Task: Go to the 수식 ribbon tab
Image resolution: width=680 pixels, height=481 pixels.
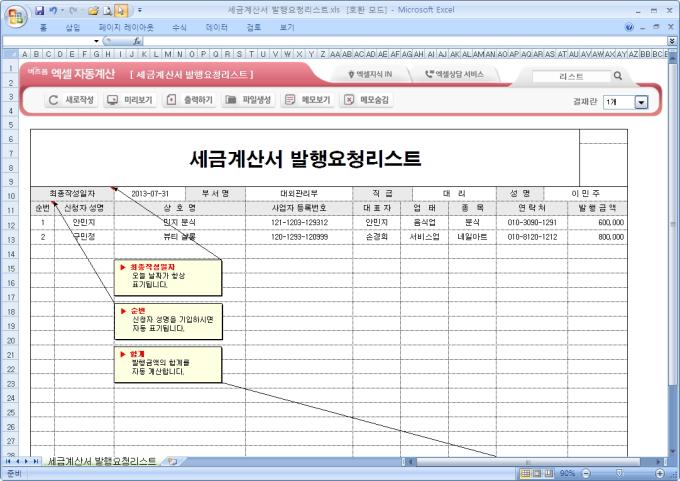Action: point(179,27)
